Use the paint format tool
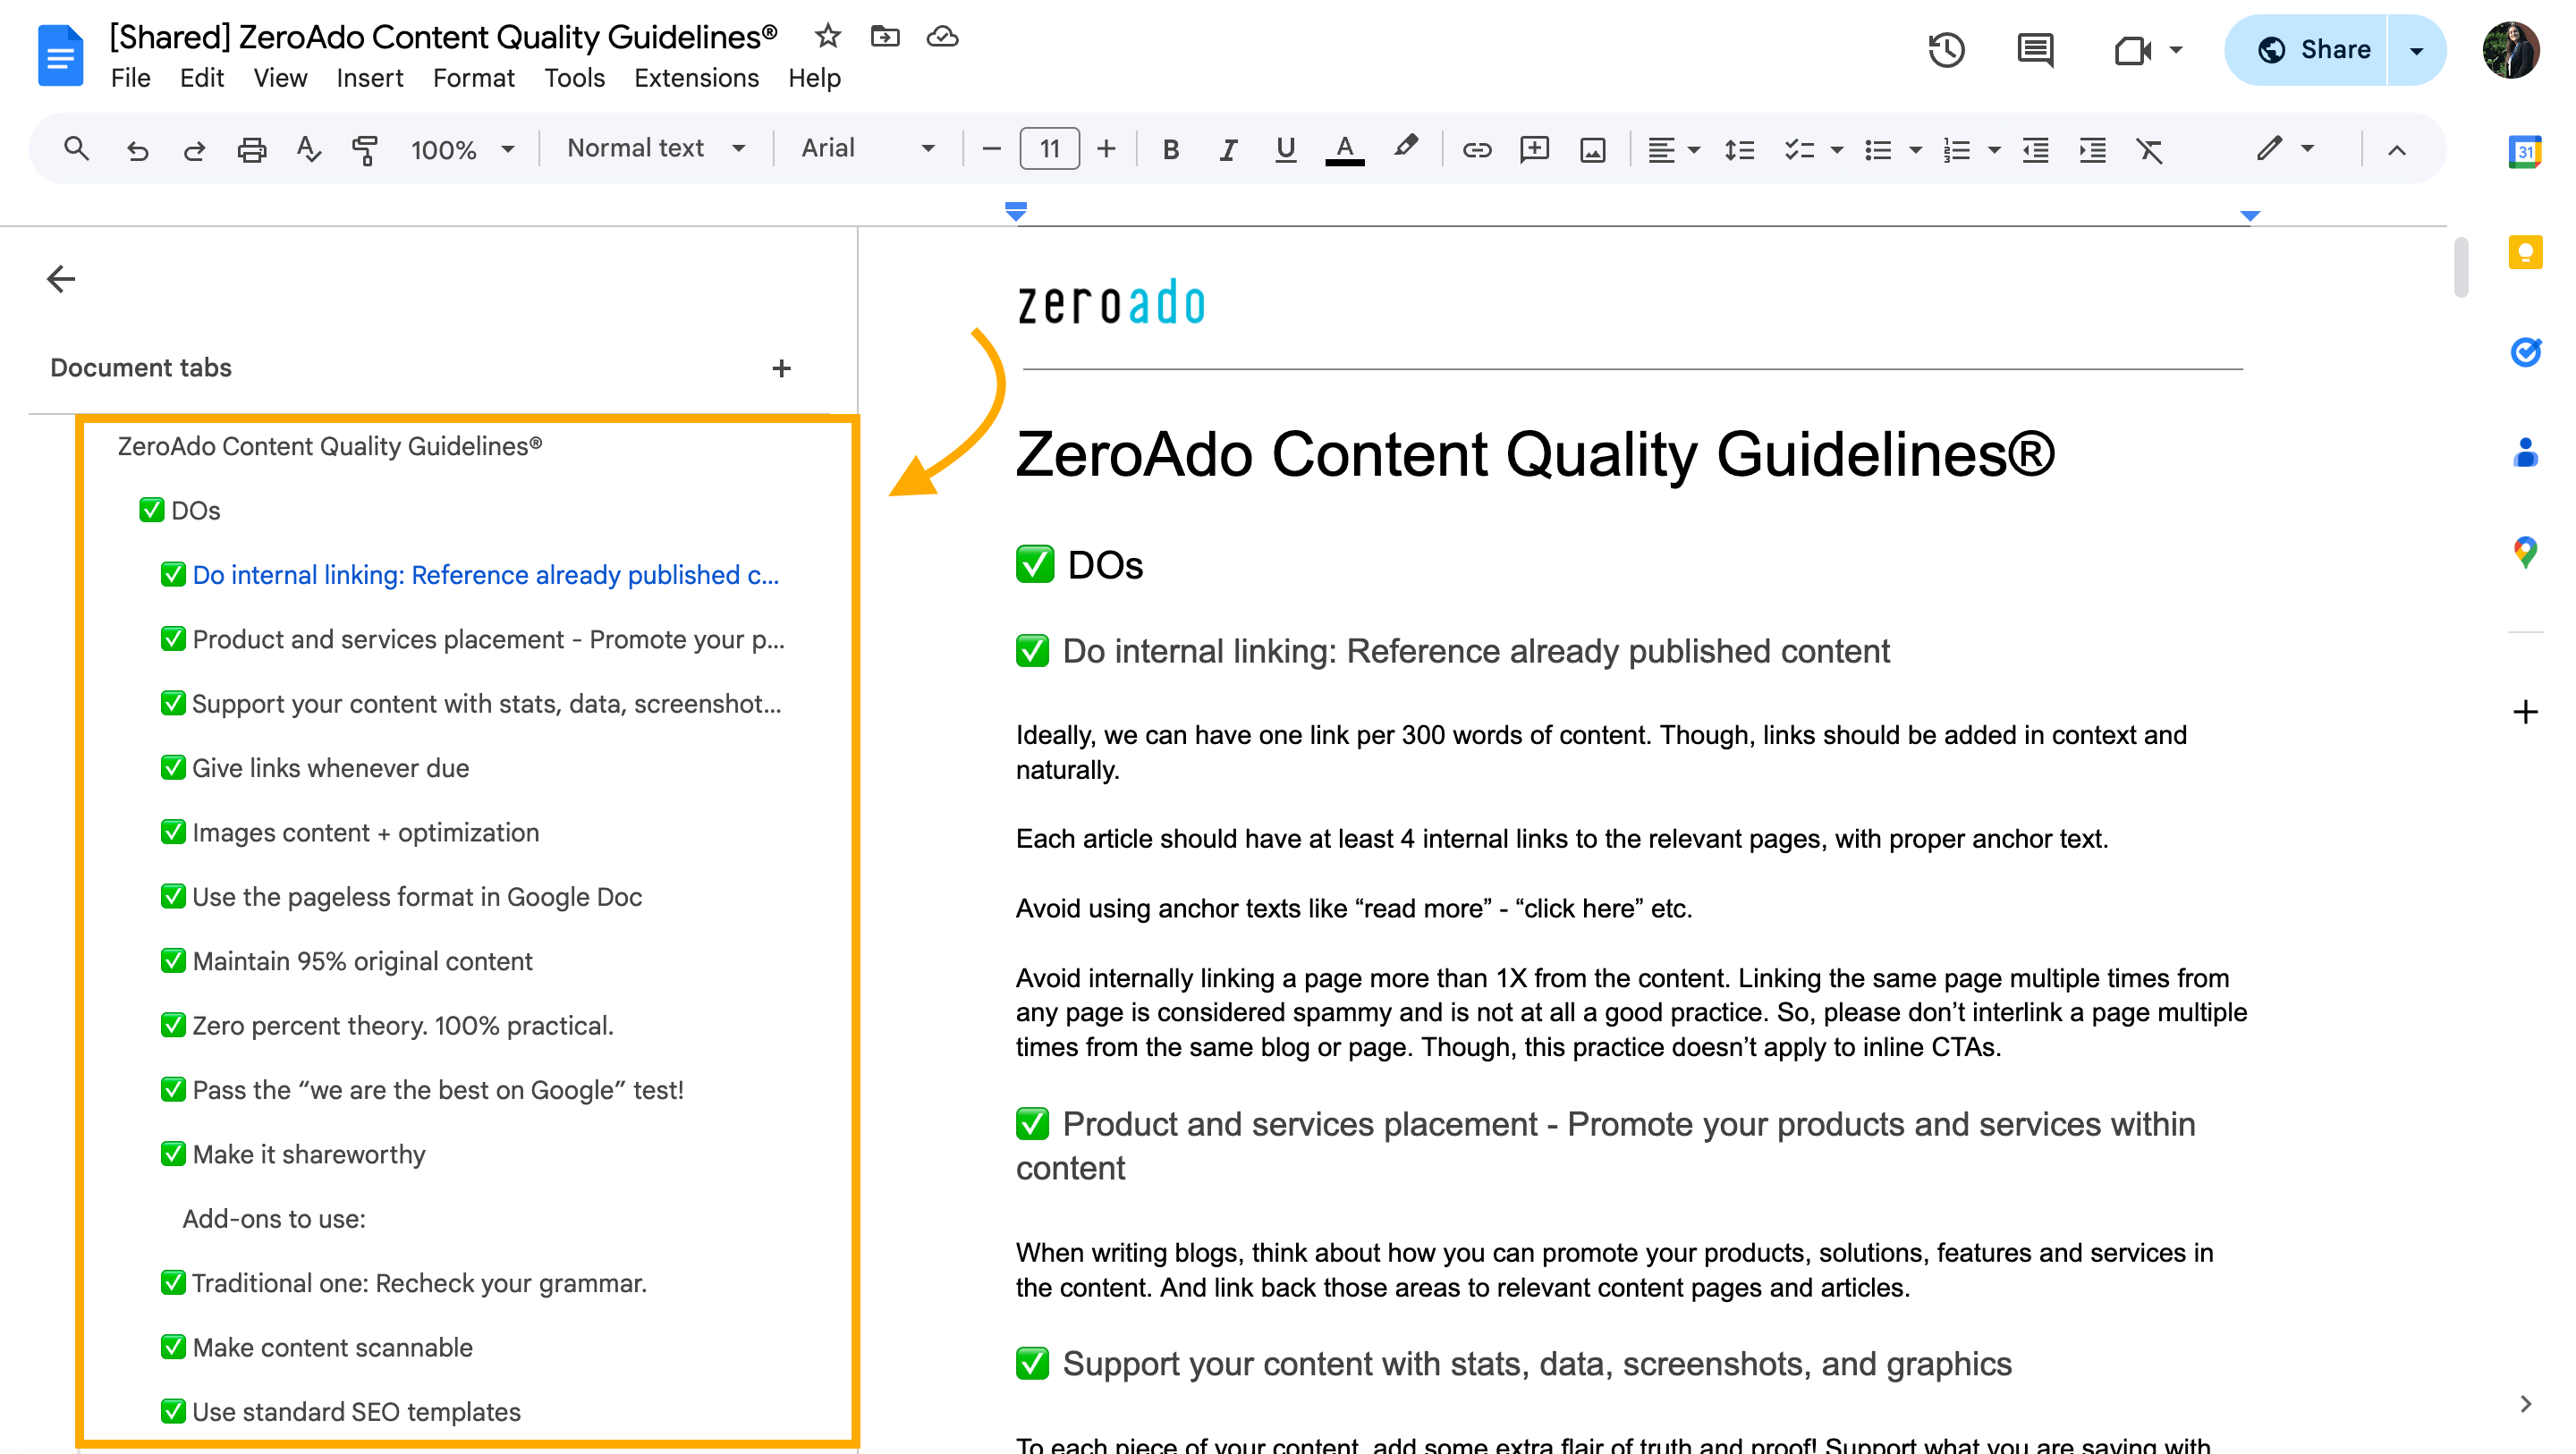Screen dimensions: 2576x1454 tap(364, 149)
